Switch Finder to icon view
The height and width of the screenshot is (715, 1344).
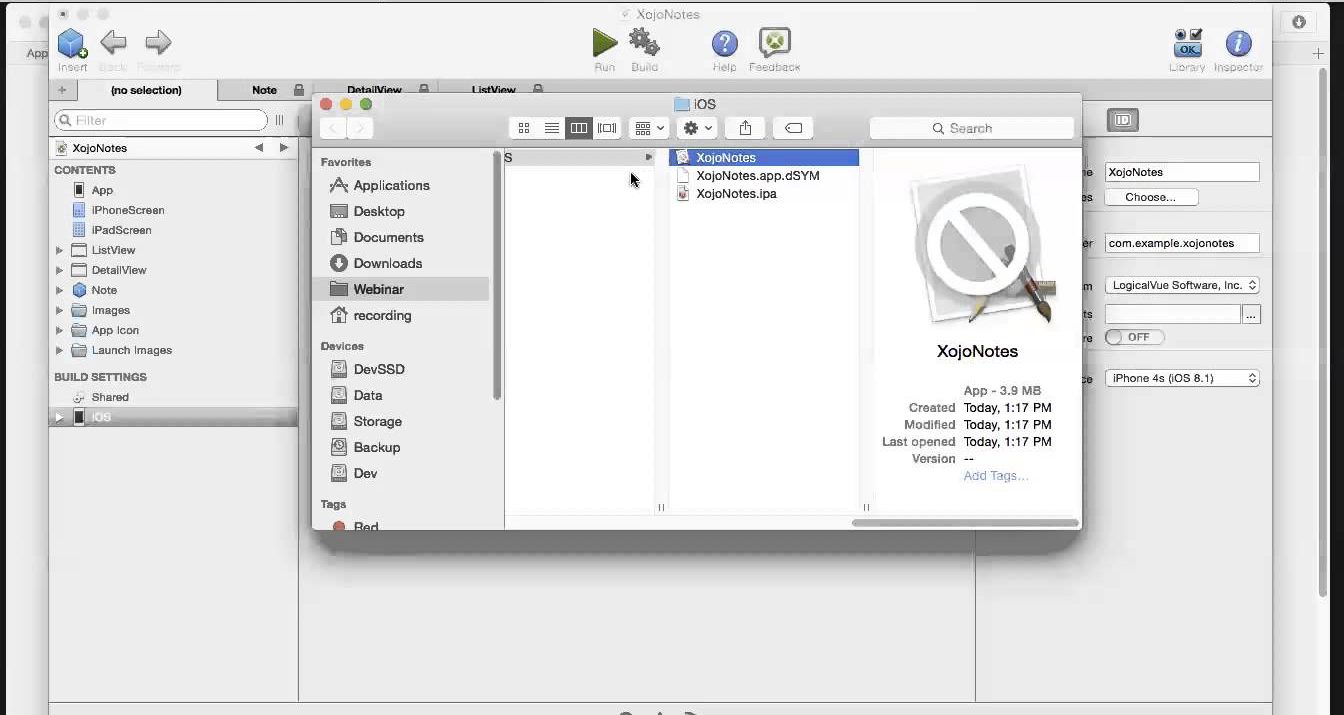click(x=523, y=128)
